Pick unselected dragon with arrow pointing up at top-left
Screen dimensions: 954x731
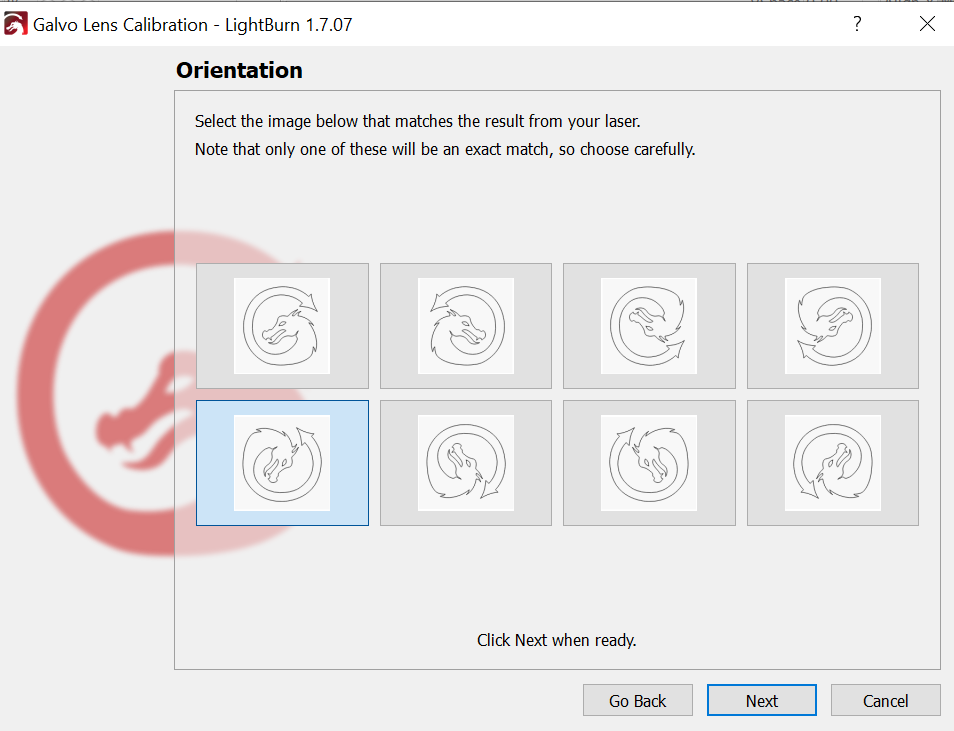click(x=649, y=463)
